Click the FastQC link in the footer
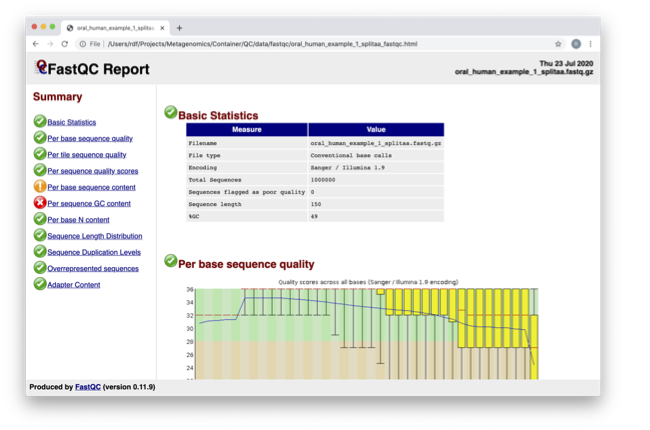Screen dimensions: 650x430 tap(88, 387)
